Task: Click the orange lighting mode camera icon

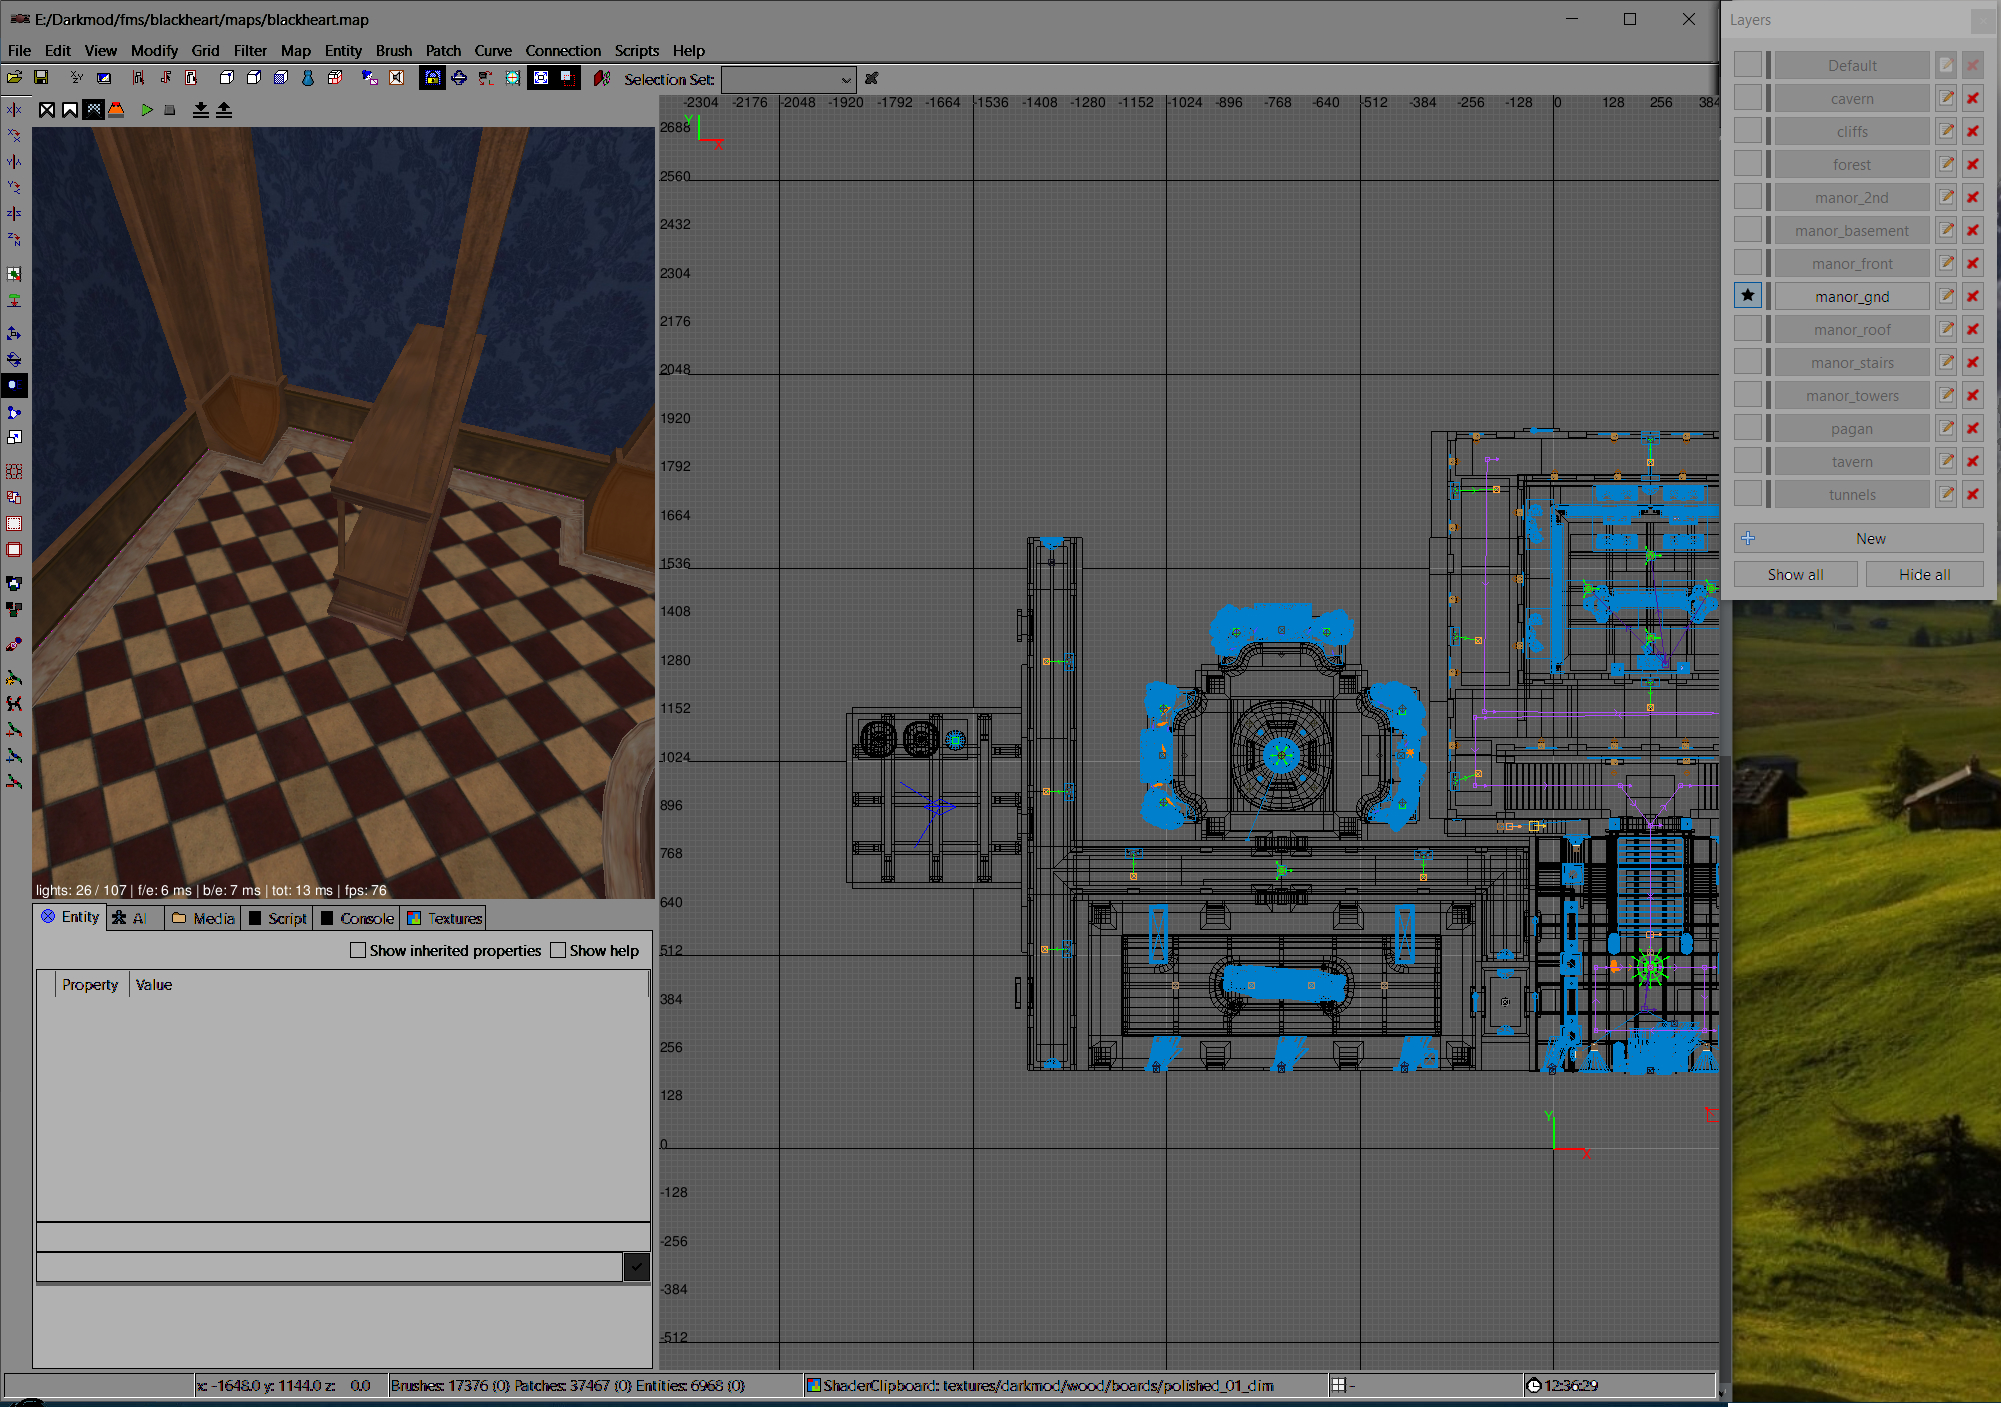Action: 116,110
